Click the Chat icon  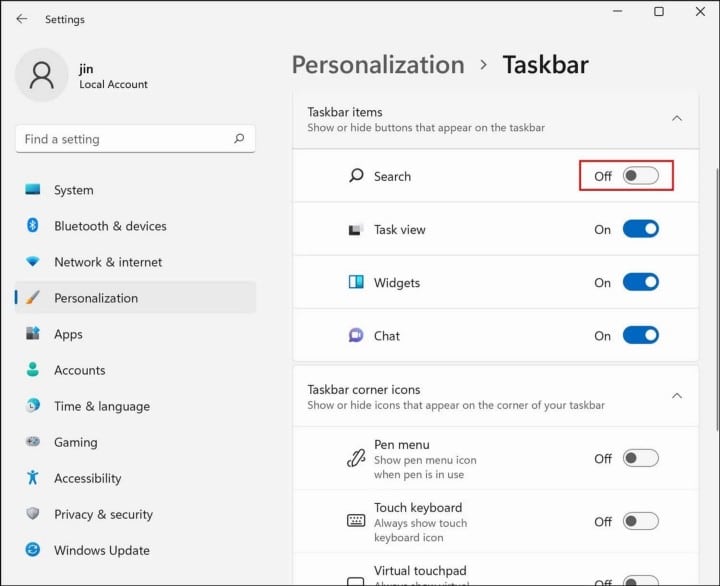coord(356,335)
